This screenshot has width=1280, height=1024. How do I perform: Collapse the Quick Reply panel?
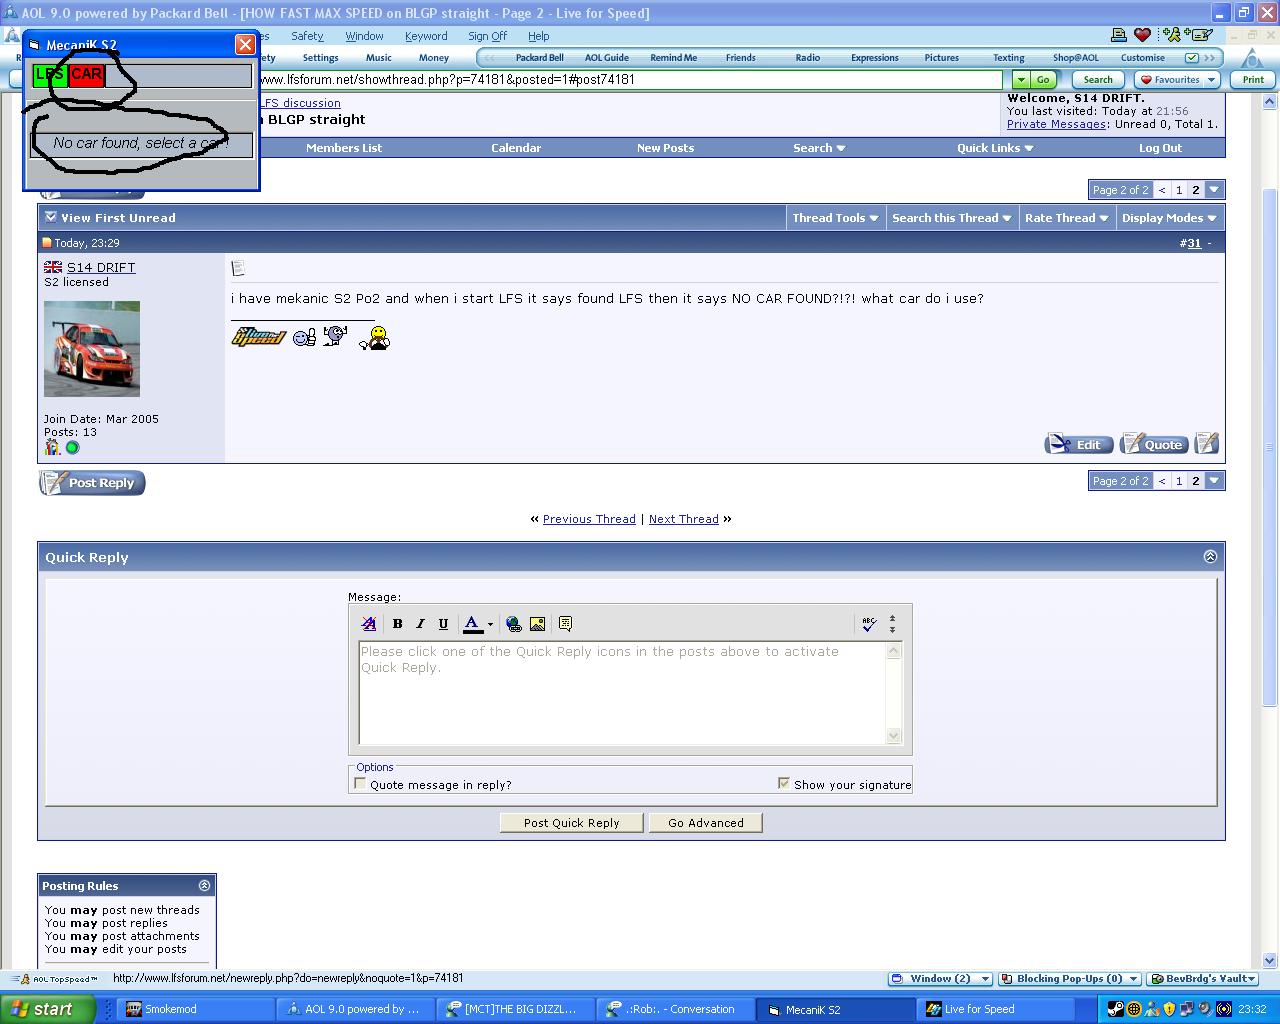(x=1210, y=557)
